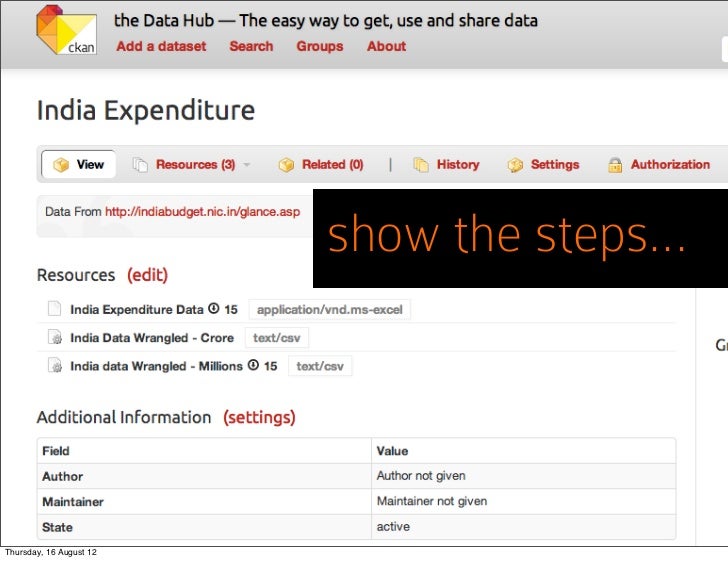This screenshot has width=728, height=561.
Task: Follow the indiabudget.nic.in/glance.asp link
Action: point(202,212)
